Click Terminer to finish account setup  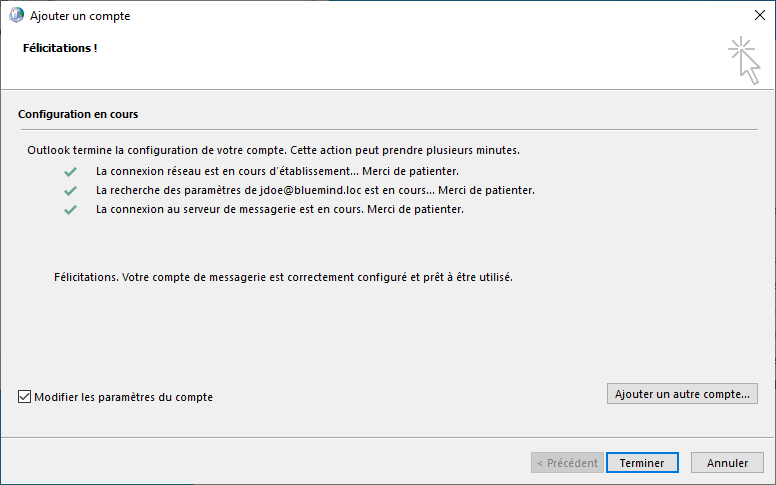click(x=642, y=463)
